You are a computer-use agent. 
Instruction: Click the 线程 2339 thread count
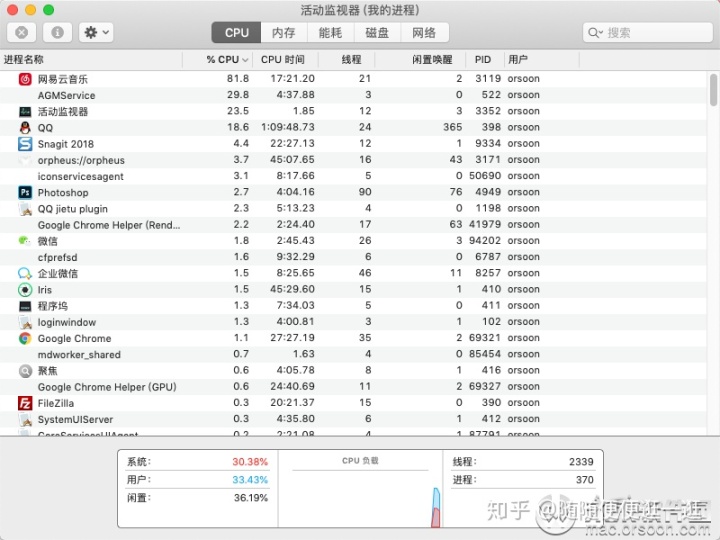[523, 461]
